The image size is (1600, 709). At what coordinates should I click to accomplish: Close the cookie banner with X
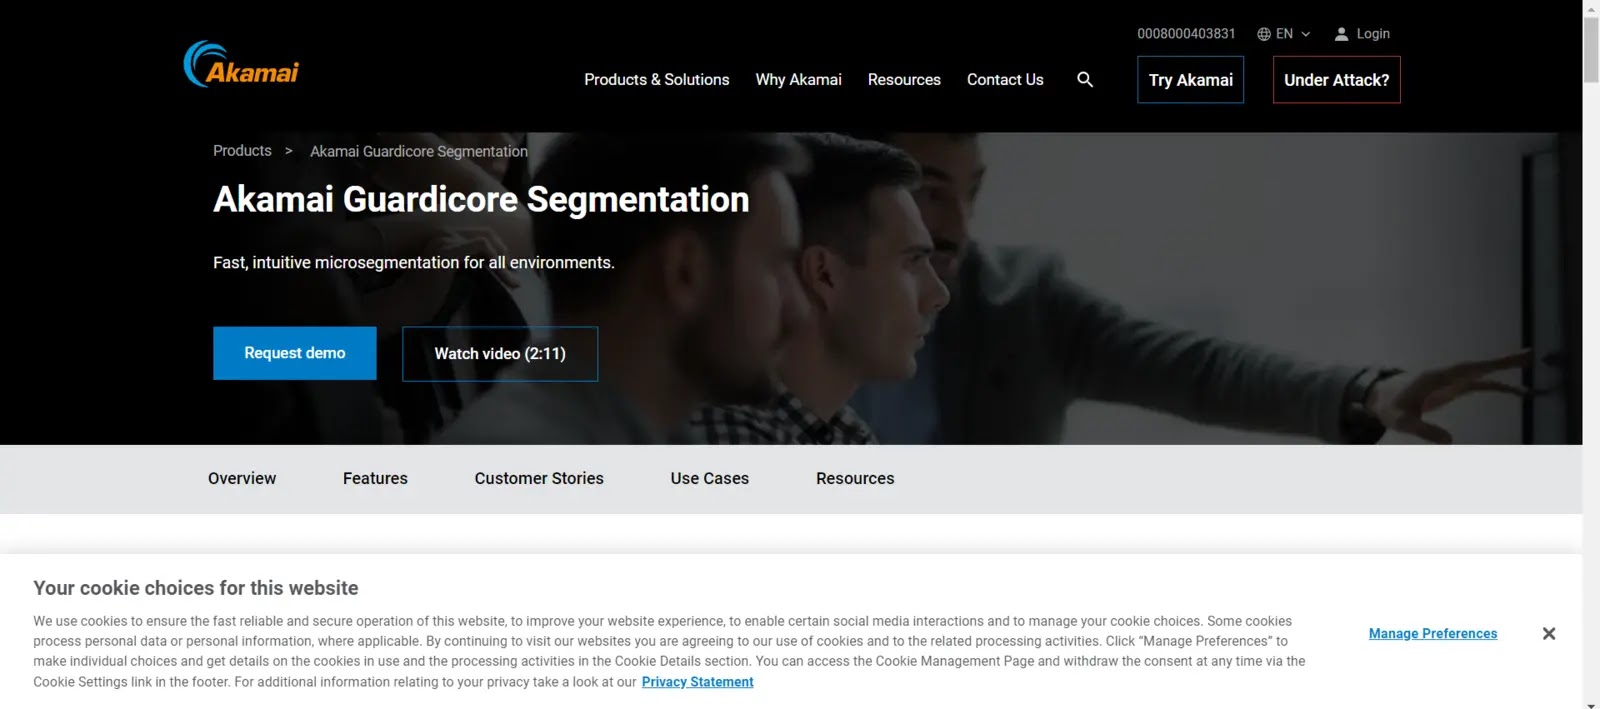(1548, 633)
